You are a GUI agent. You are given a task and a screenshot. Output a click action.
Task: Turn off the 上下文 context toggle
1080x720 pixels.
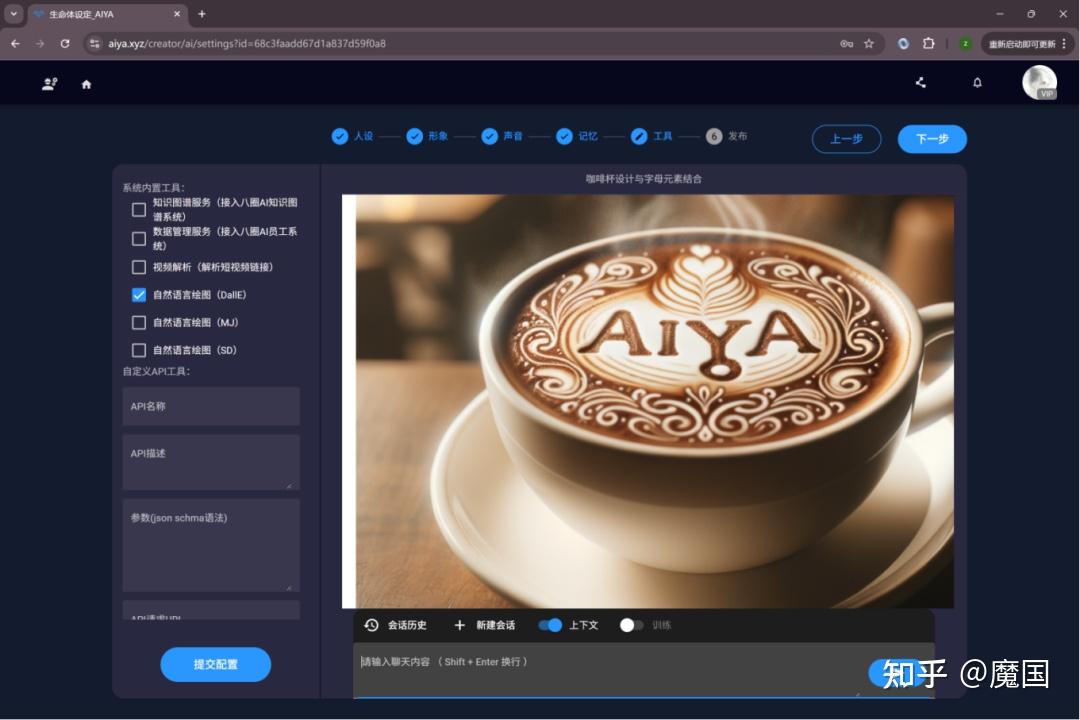[550, 625]
